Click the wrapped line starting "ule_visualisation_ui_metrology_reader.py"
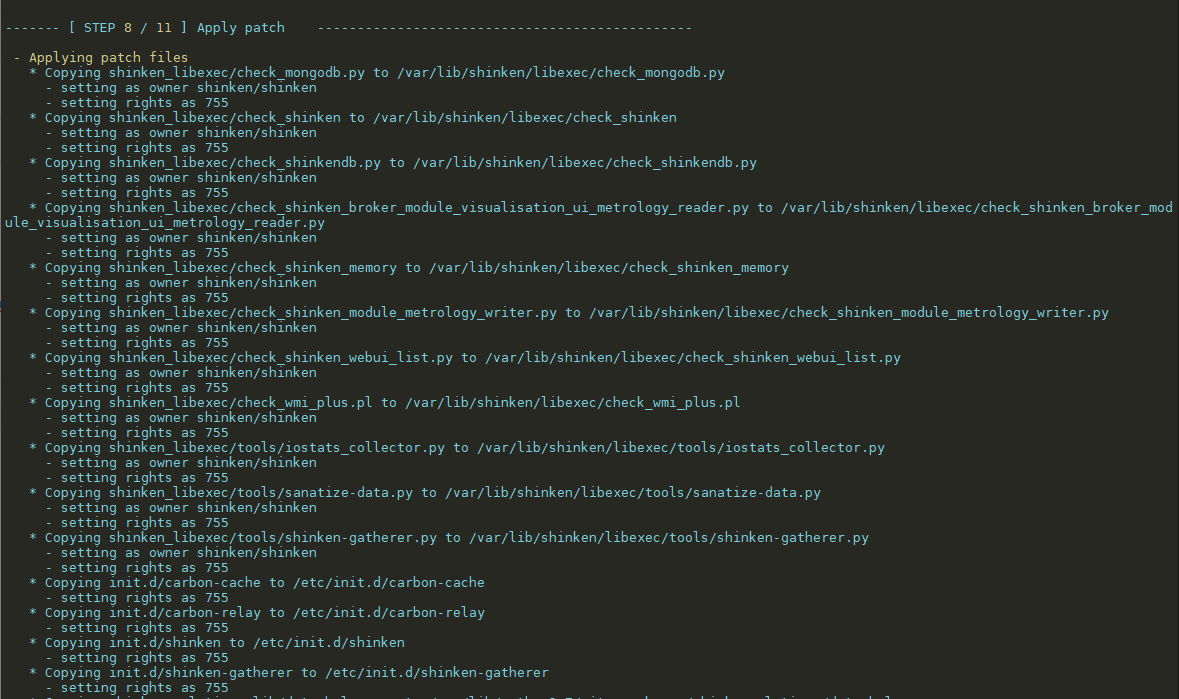 click(x=165, y=223)
